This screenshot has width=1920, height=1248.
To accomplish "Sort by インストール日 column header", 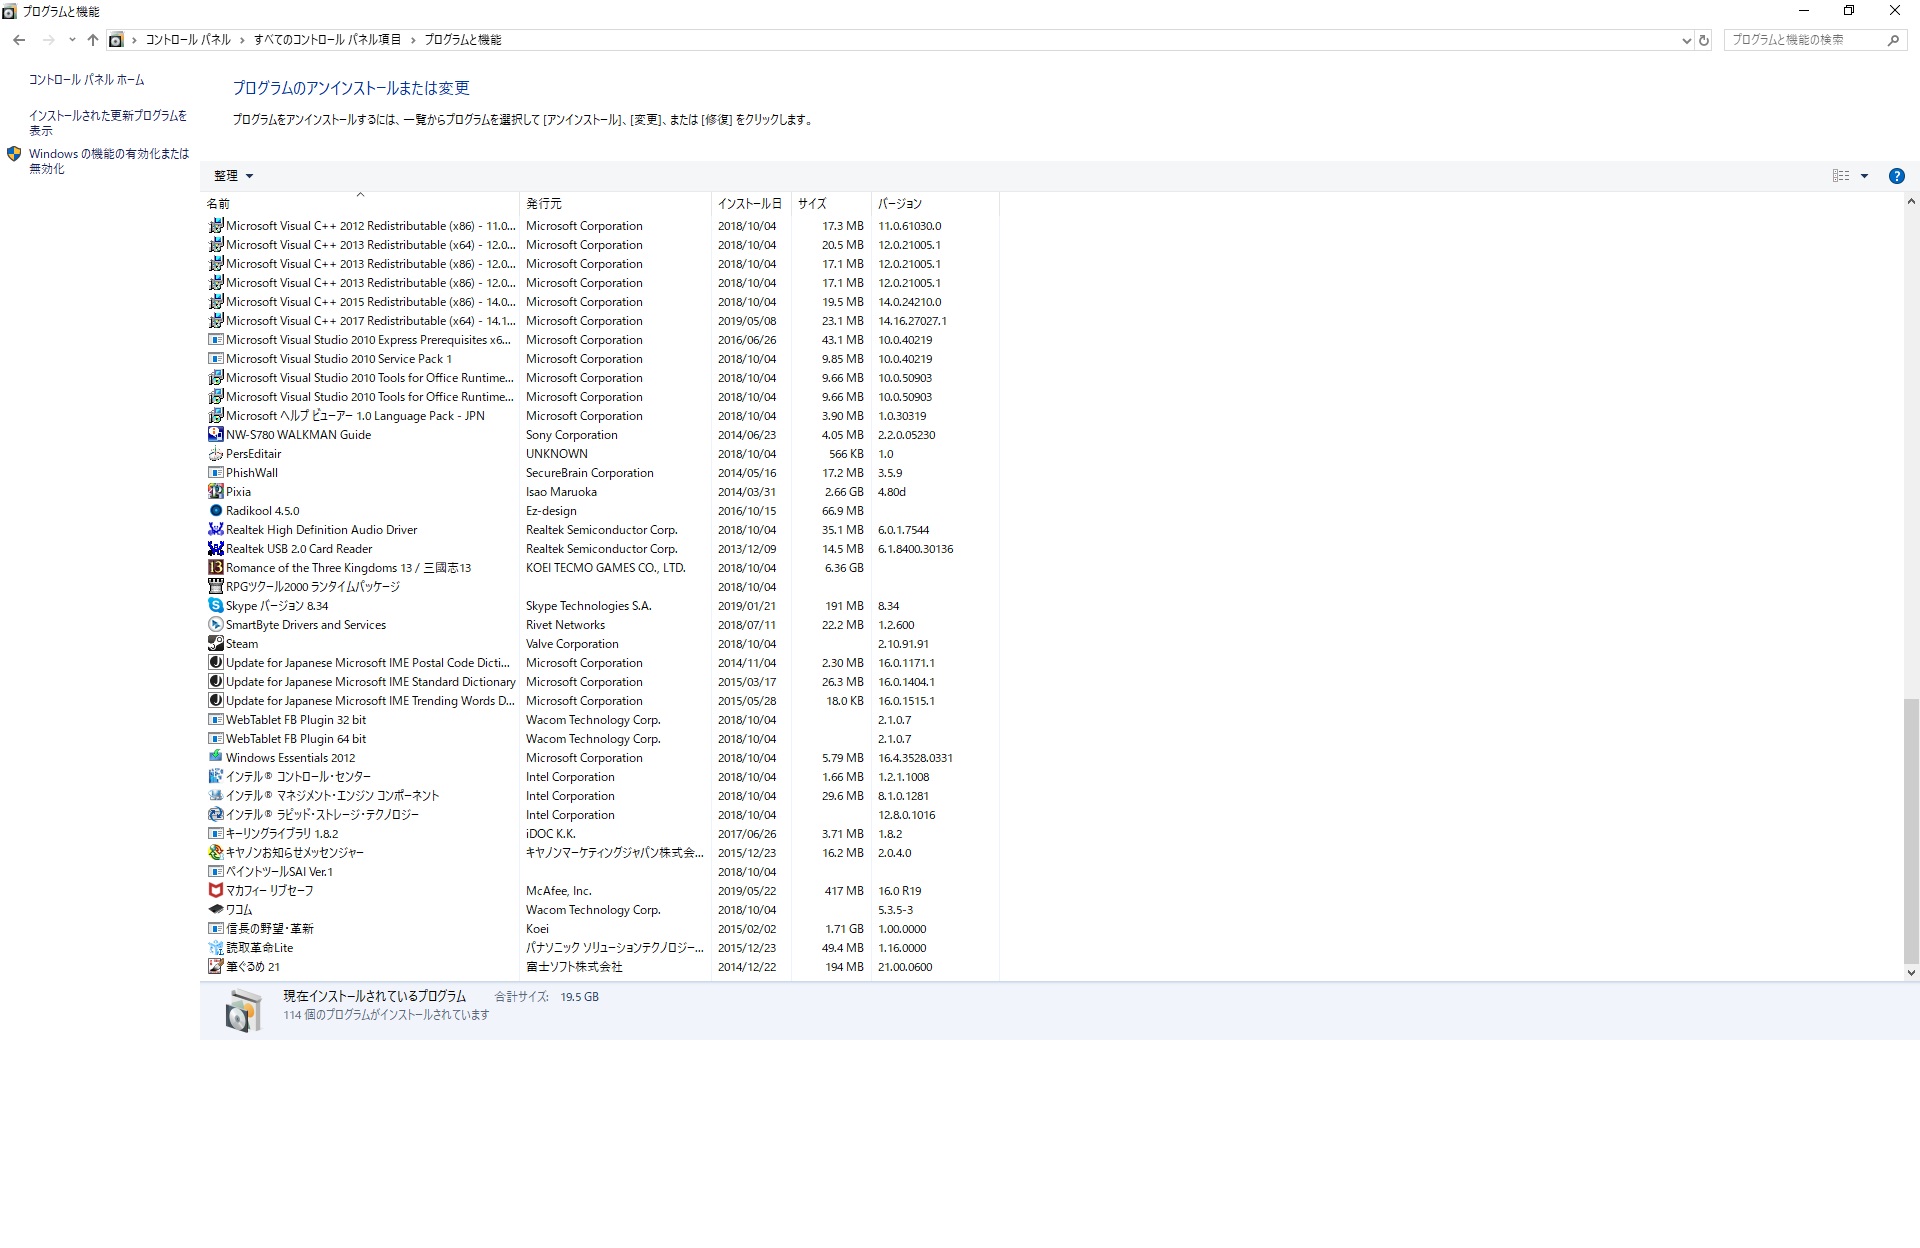I will (x=750, y=203).
